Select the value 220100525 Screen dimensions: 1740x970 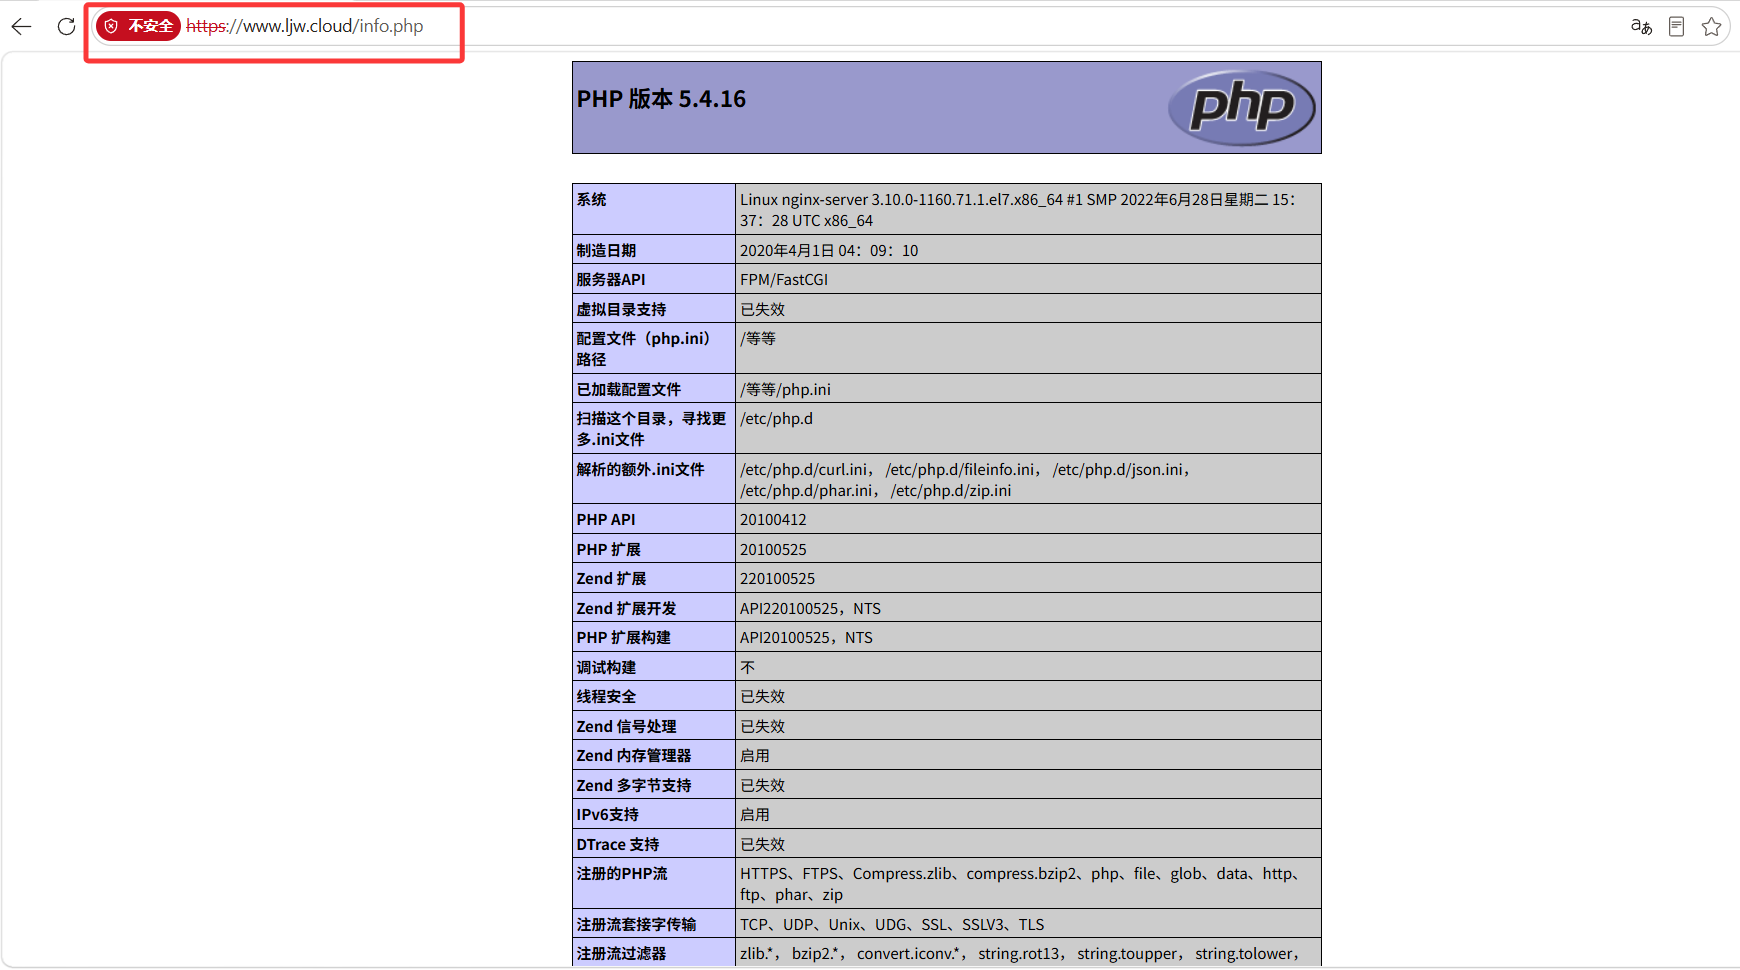[778, 579]
